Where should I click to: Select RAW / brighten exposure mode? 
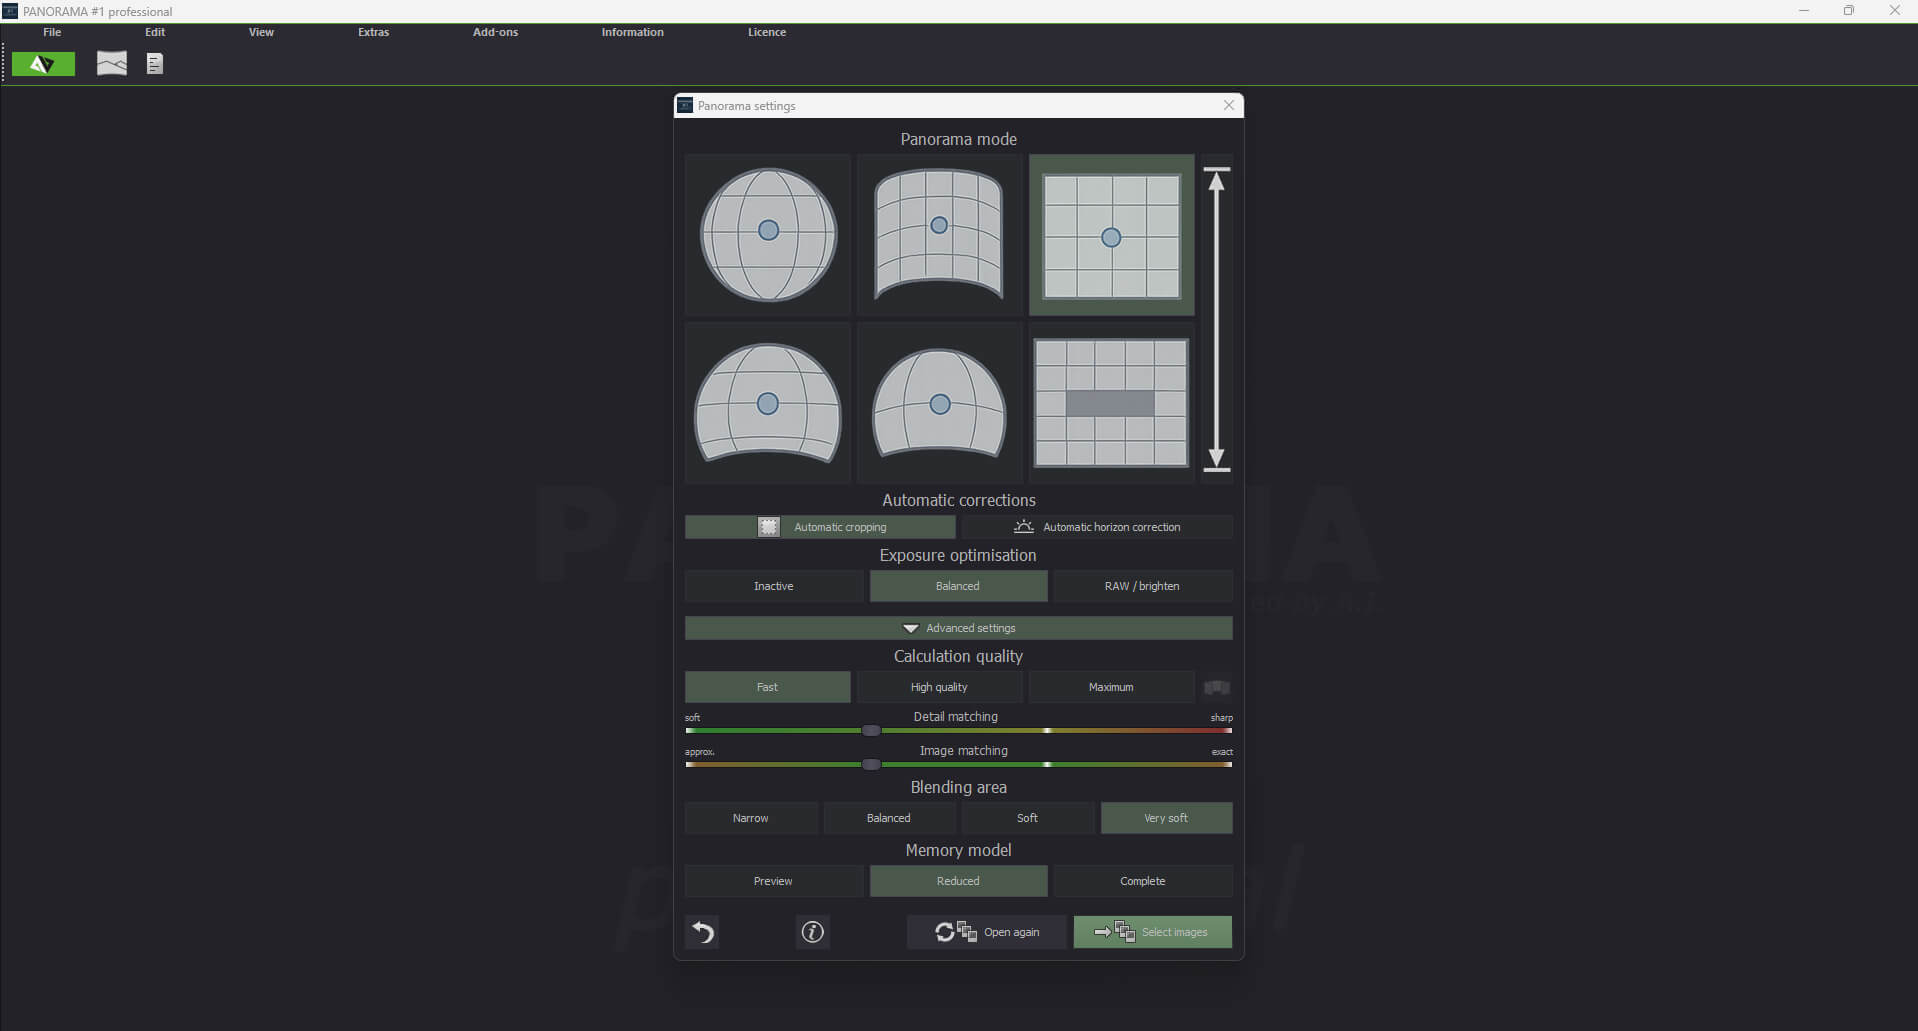click(x=1142, y=586)
